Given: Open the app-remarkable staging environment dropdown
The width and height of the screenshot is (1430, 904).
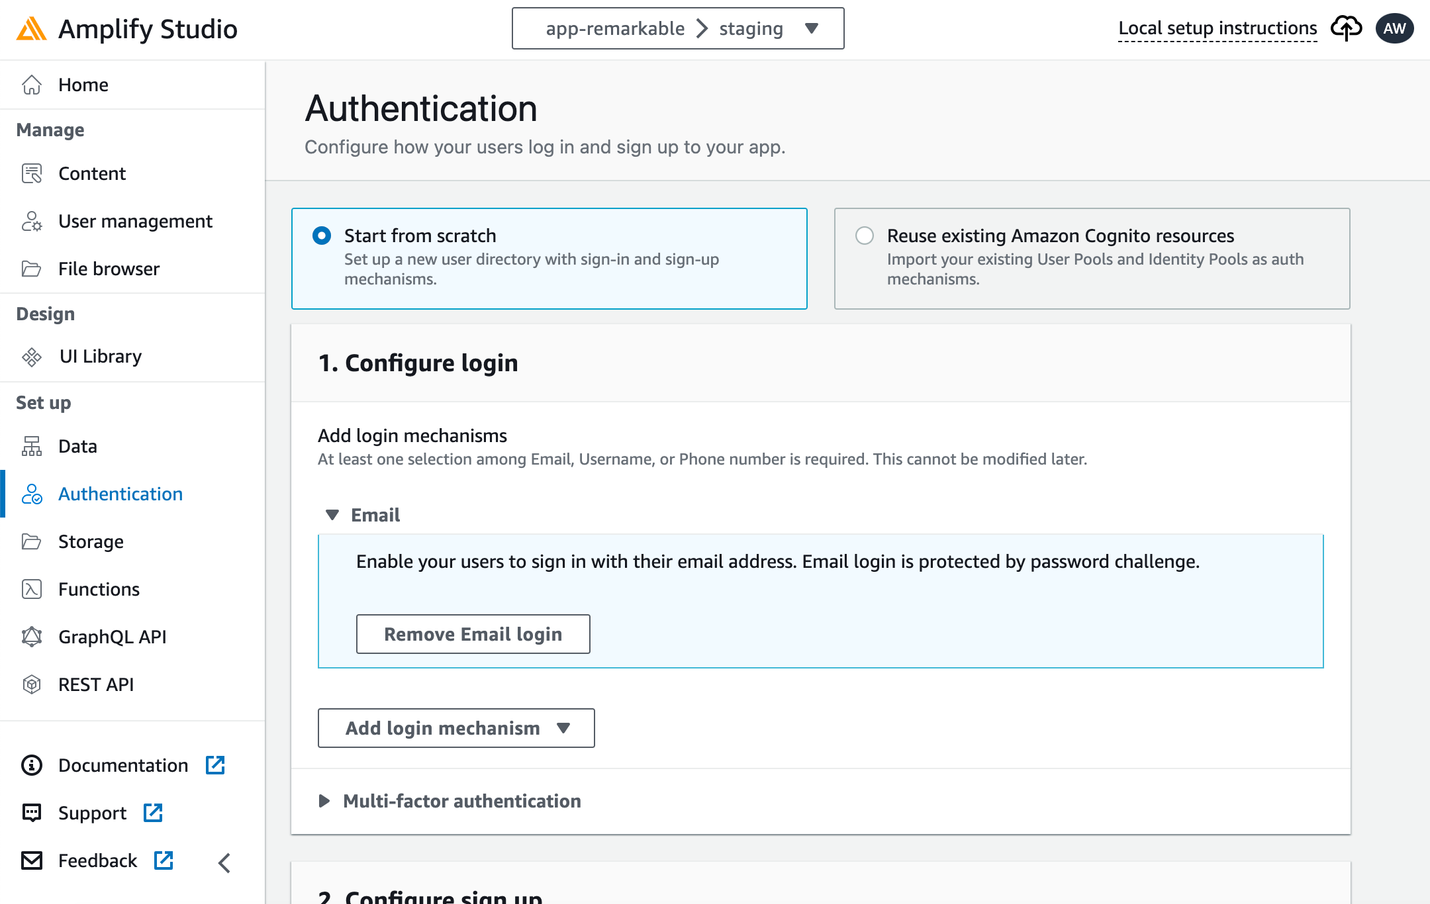Looking at the screenshot, I should pyautogui.click(x=678, y=28).
